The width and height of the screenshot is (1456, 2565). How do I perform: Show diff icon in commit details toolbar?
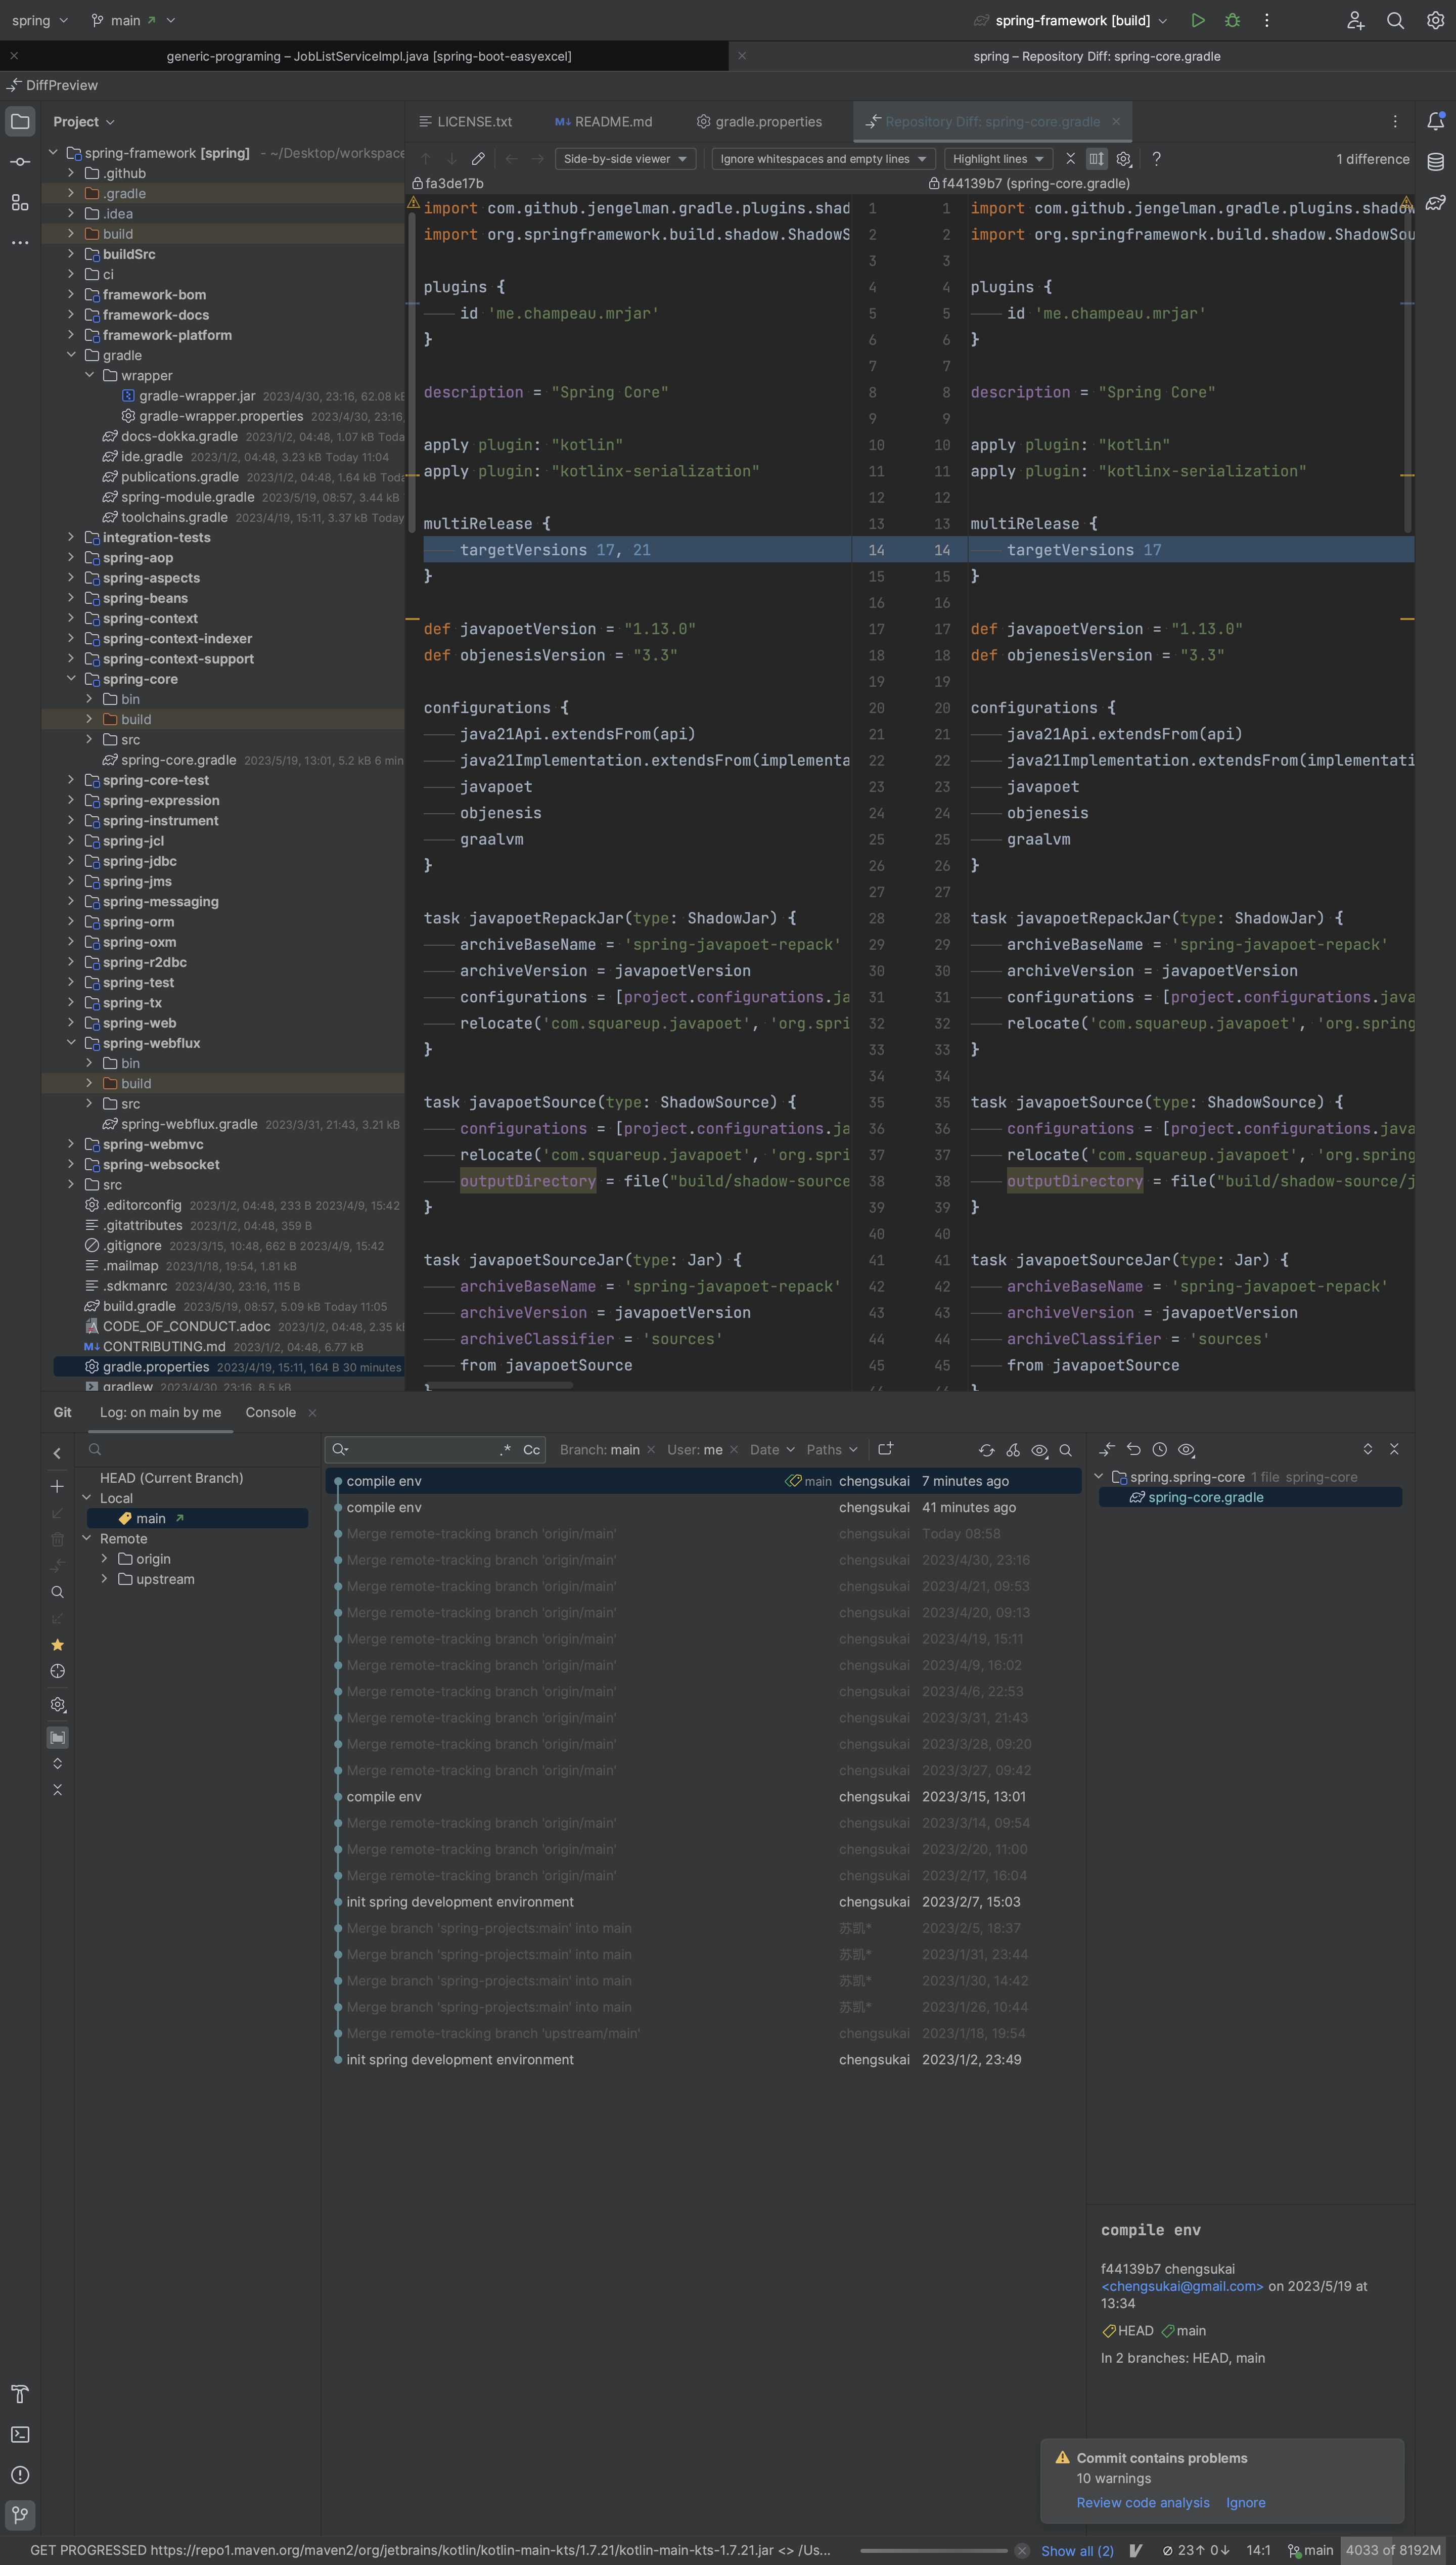pos(1106,1450)
